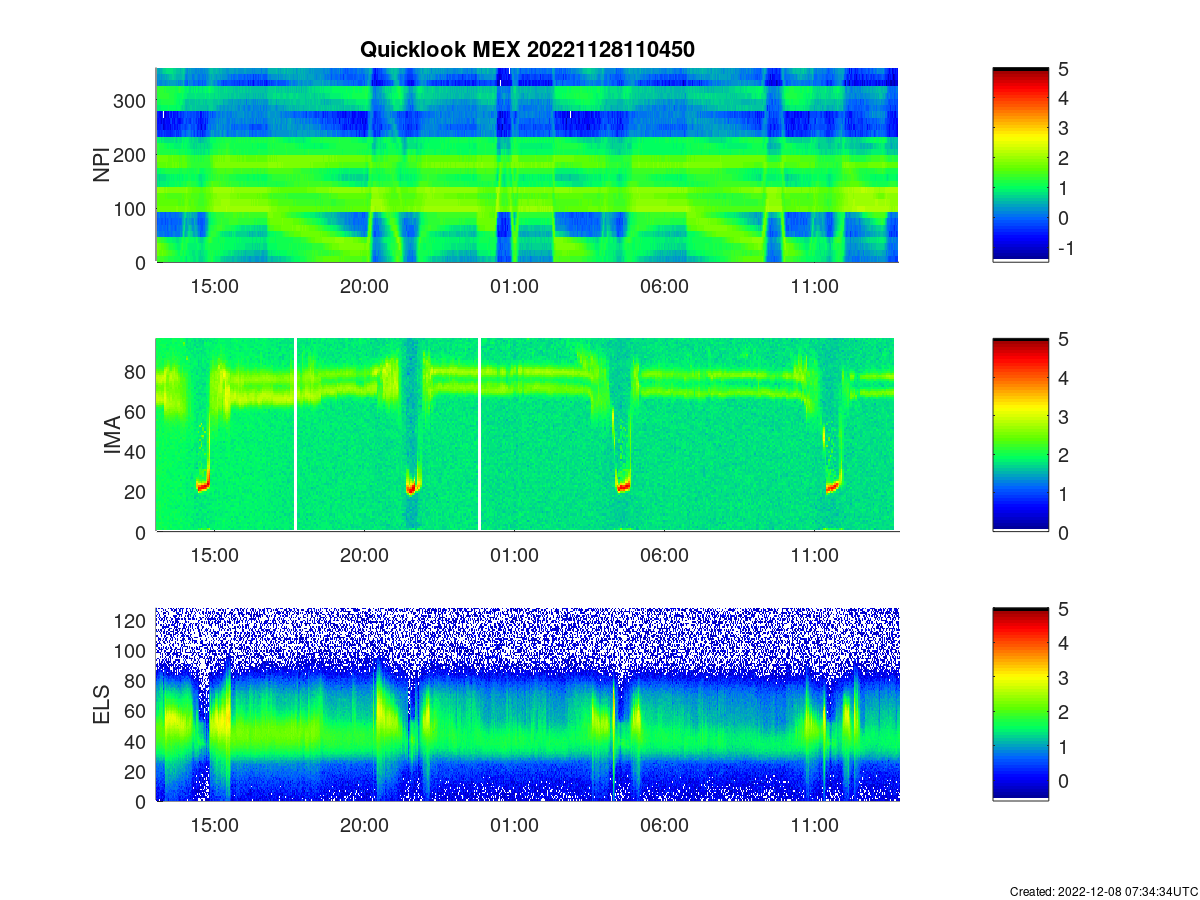Click the first red IMA peak near 15:00

point(203,486)
